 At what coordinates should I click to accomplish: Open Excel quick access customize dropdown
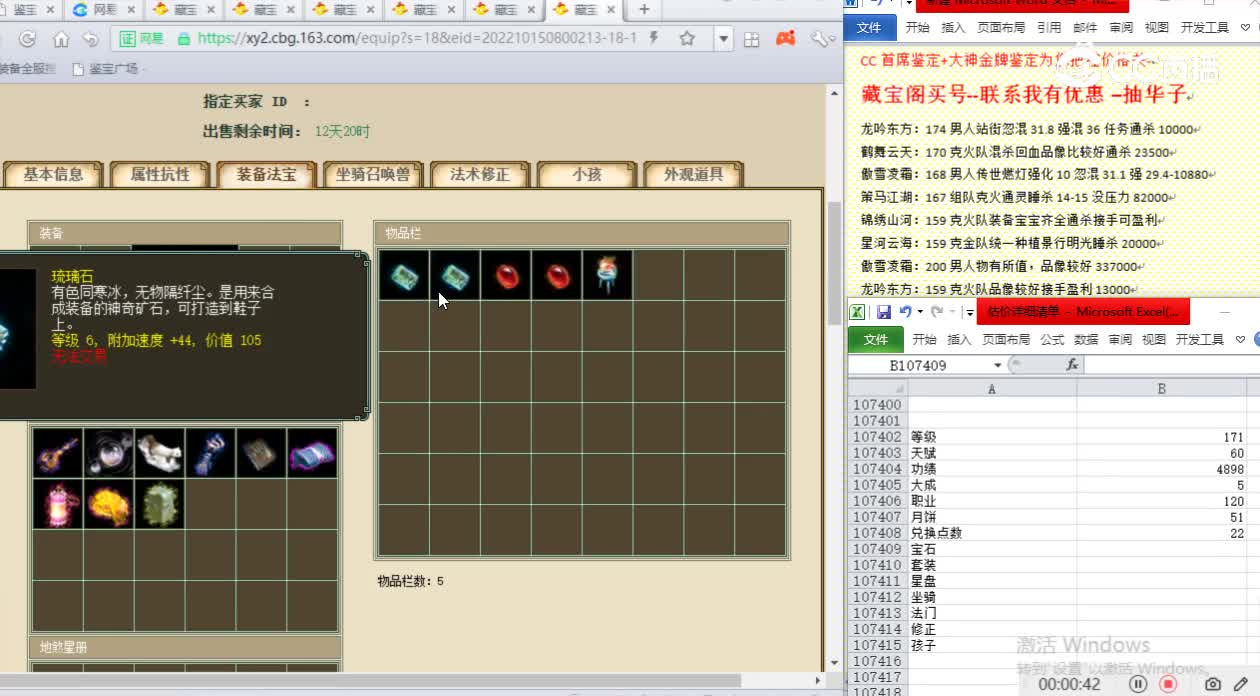point(969,312)
